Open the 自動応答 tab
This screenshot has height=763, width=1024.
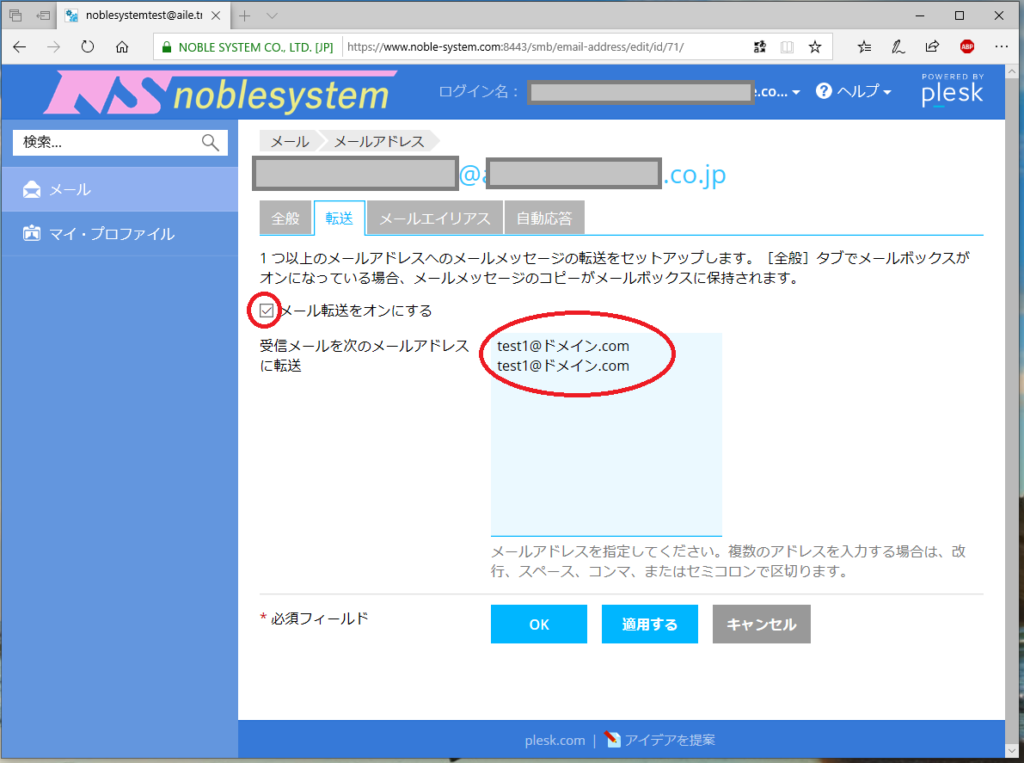[544, 218]
